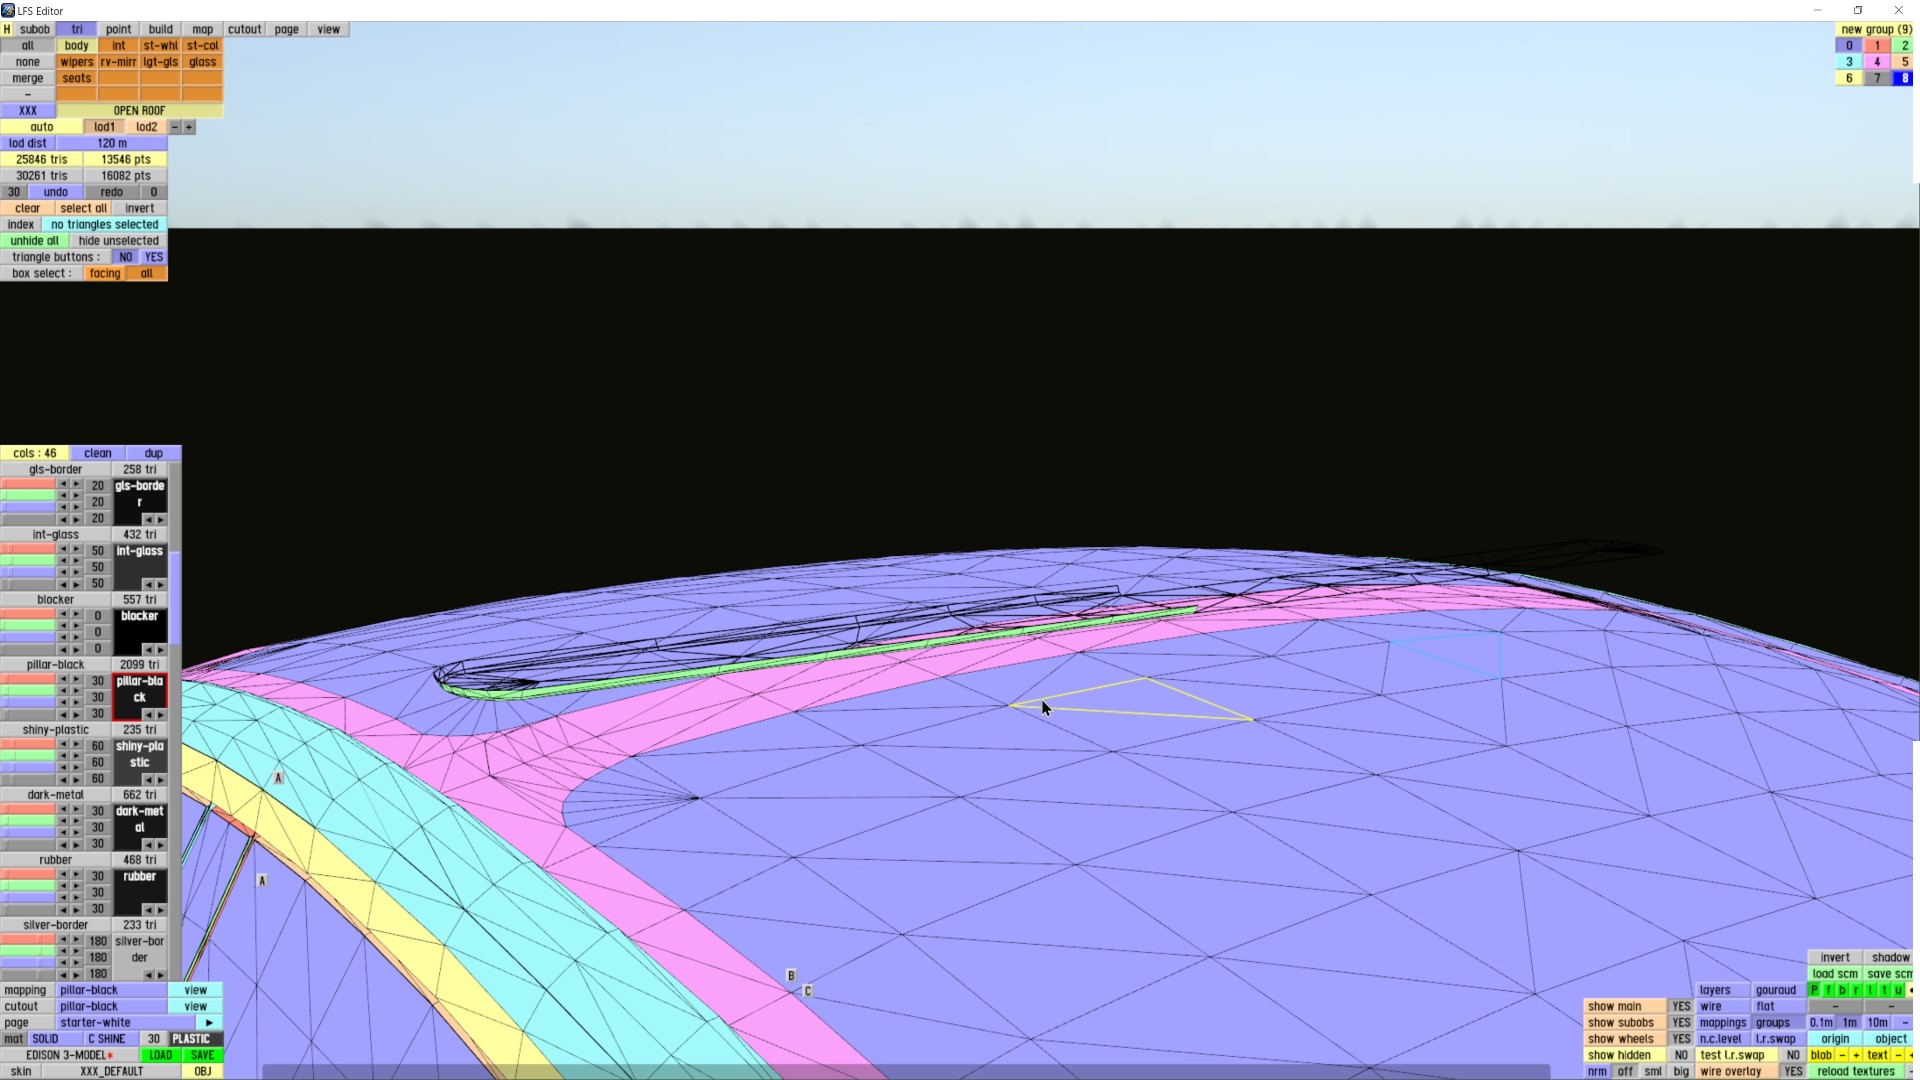Switch to the point mode tab
The height and width of the screenshot is (1080, 1920).
(x=118, y=29)
